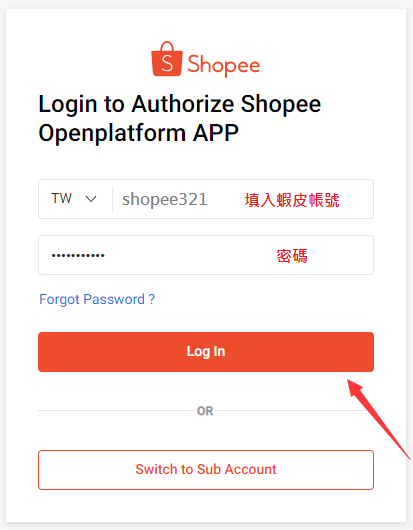Click the red 填入蝦皮帳號 annotation text

292,200
